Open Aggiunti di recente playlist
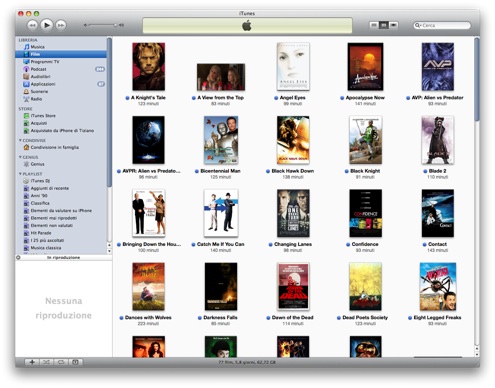Image resolution: width=495 pixels, height=388 pixels. [x=50, y=188]
